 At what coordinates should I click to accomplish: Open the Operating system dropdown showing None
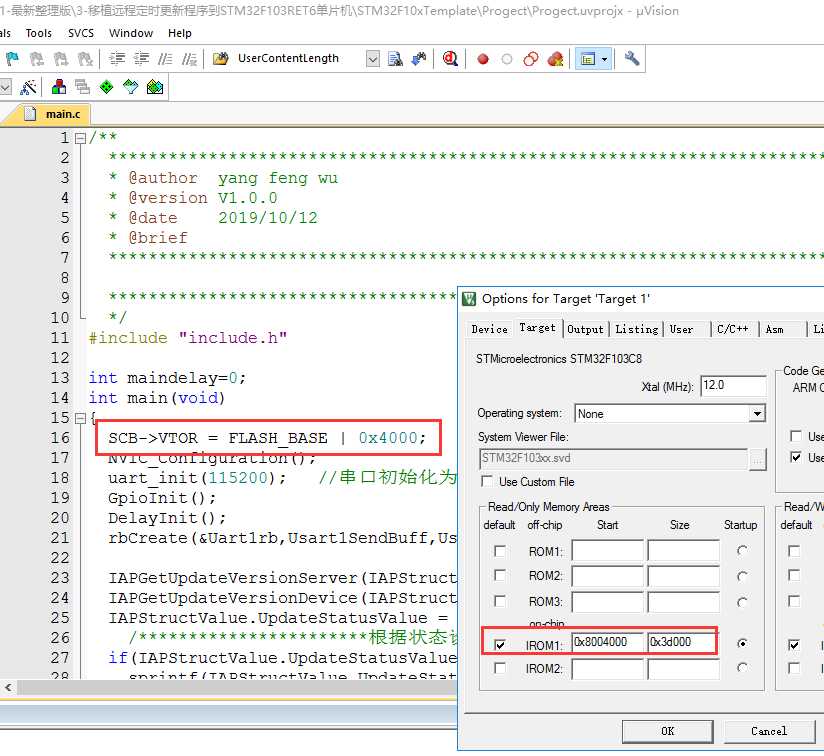click(757, 413)
